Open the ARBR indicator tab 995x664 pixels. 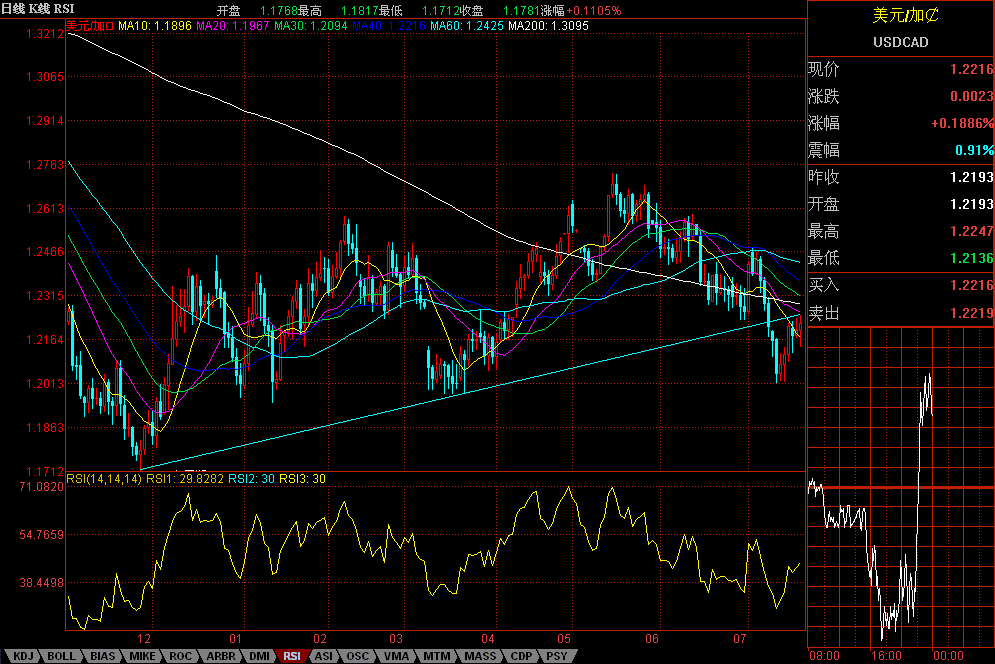coord(220,656)
